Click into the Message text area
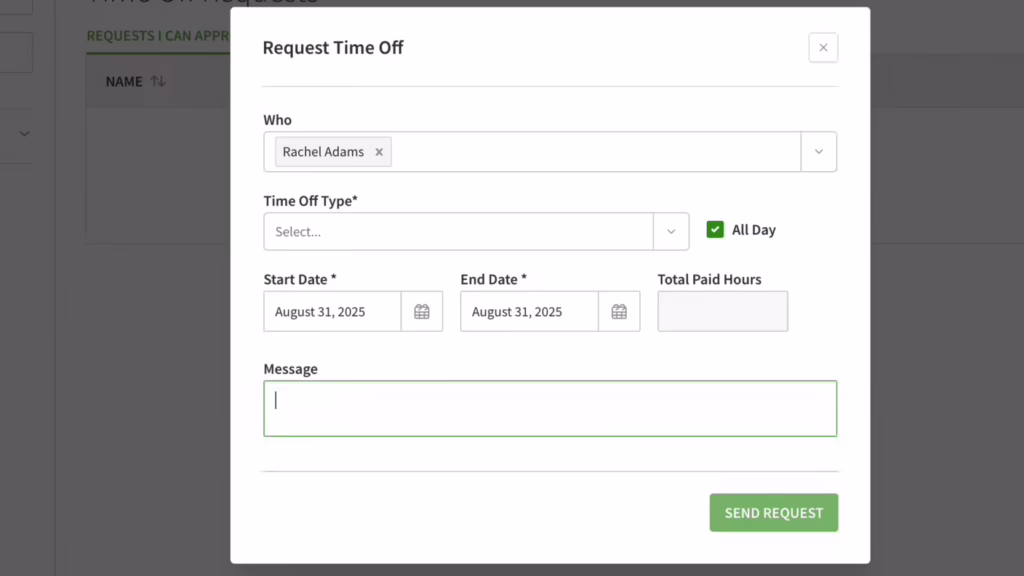The width and height of the screenshot is (1024, 576). click(550, 409)
